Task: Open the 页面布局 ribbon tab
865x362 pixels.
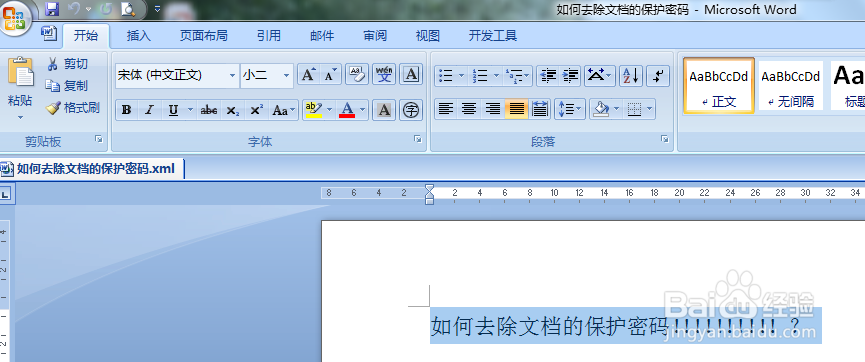Action: tap(204, 36)
